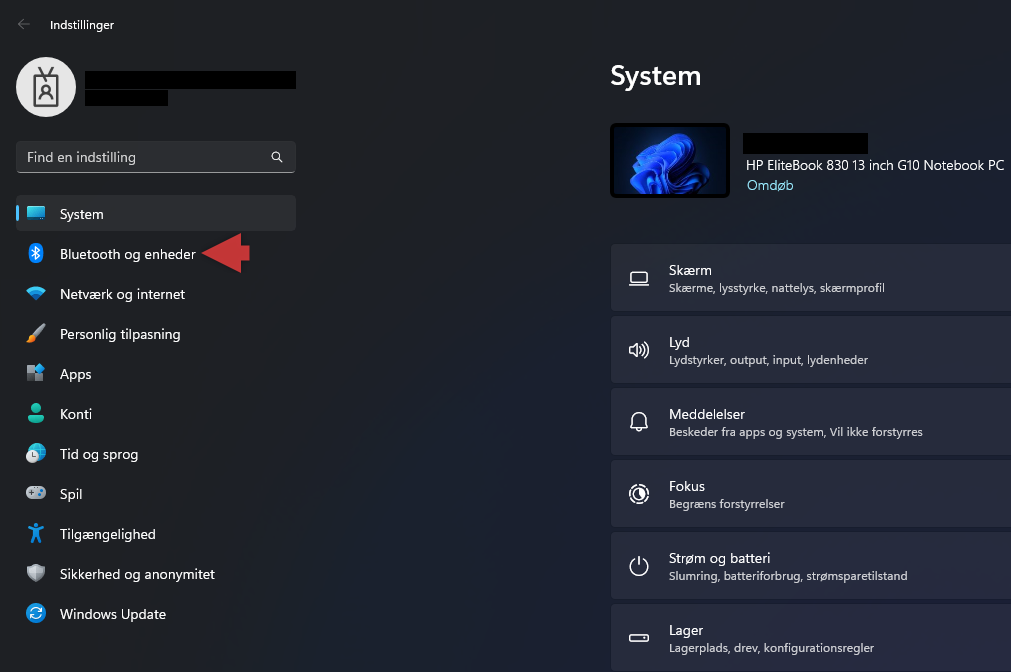
Task: Open Sikkerhed og anonymitet page
Action: click(x=156, y=573)
